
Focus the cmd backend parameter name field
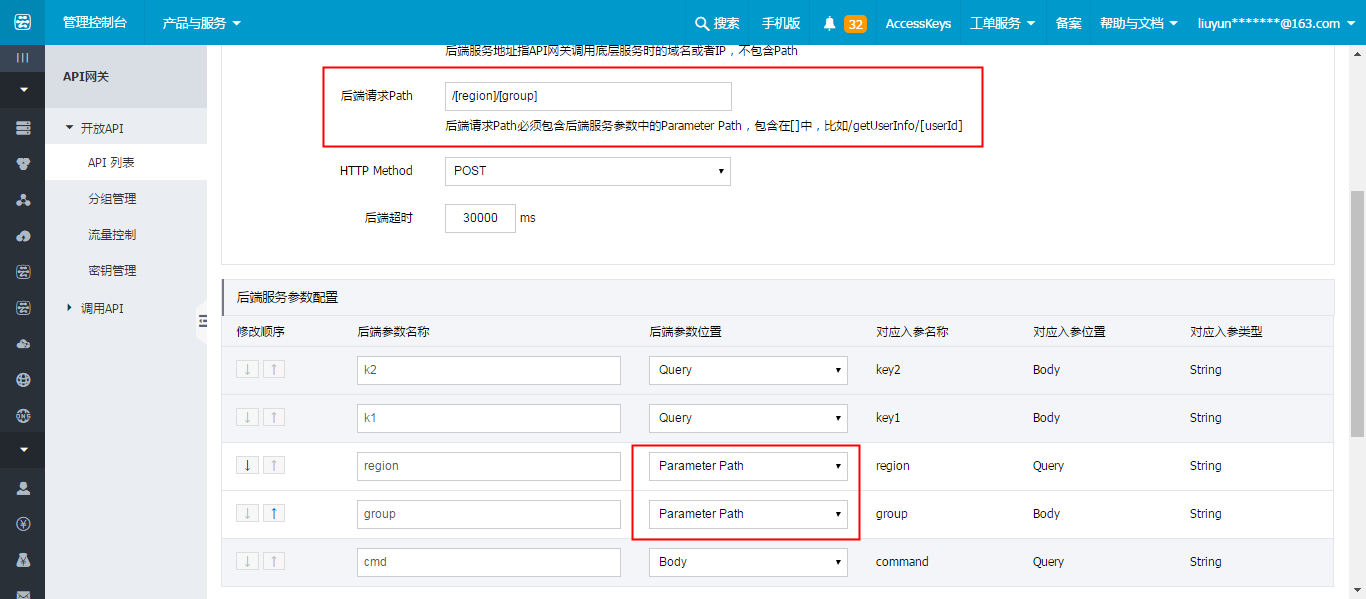click(489, 562)
